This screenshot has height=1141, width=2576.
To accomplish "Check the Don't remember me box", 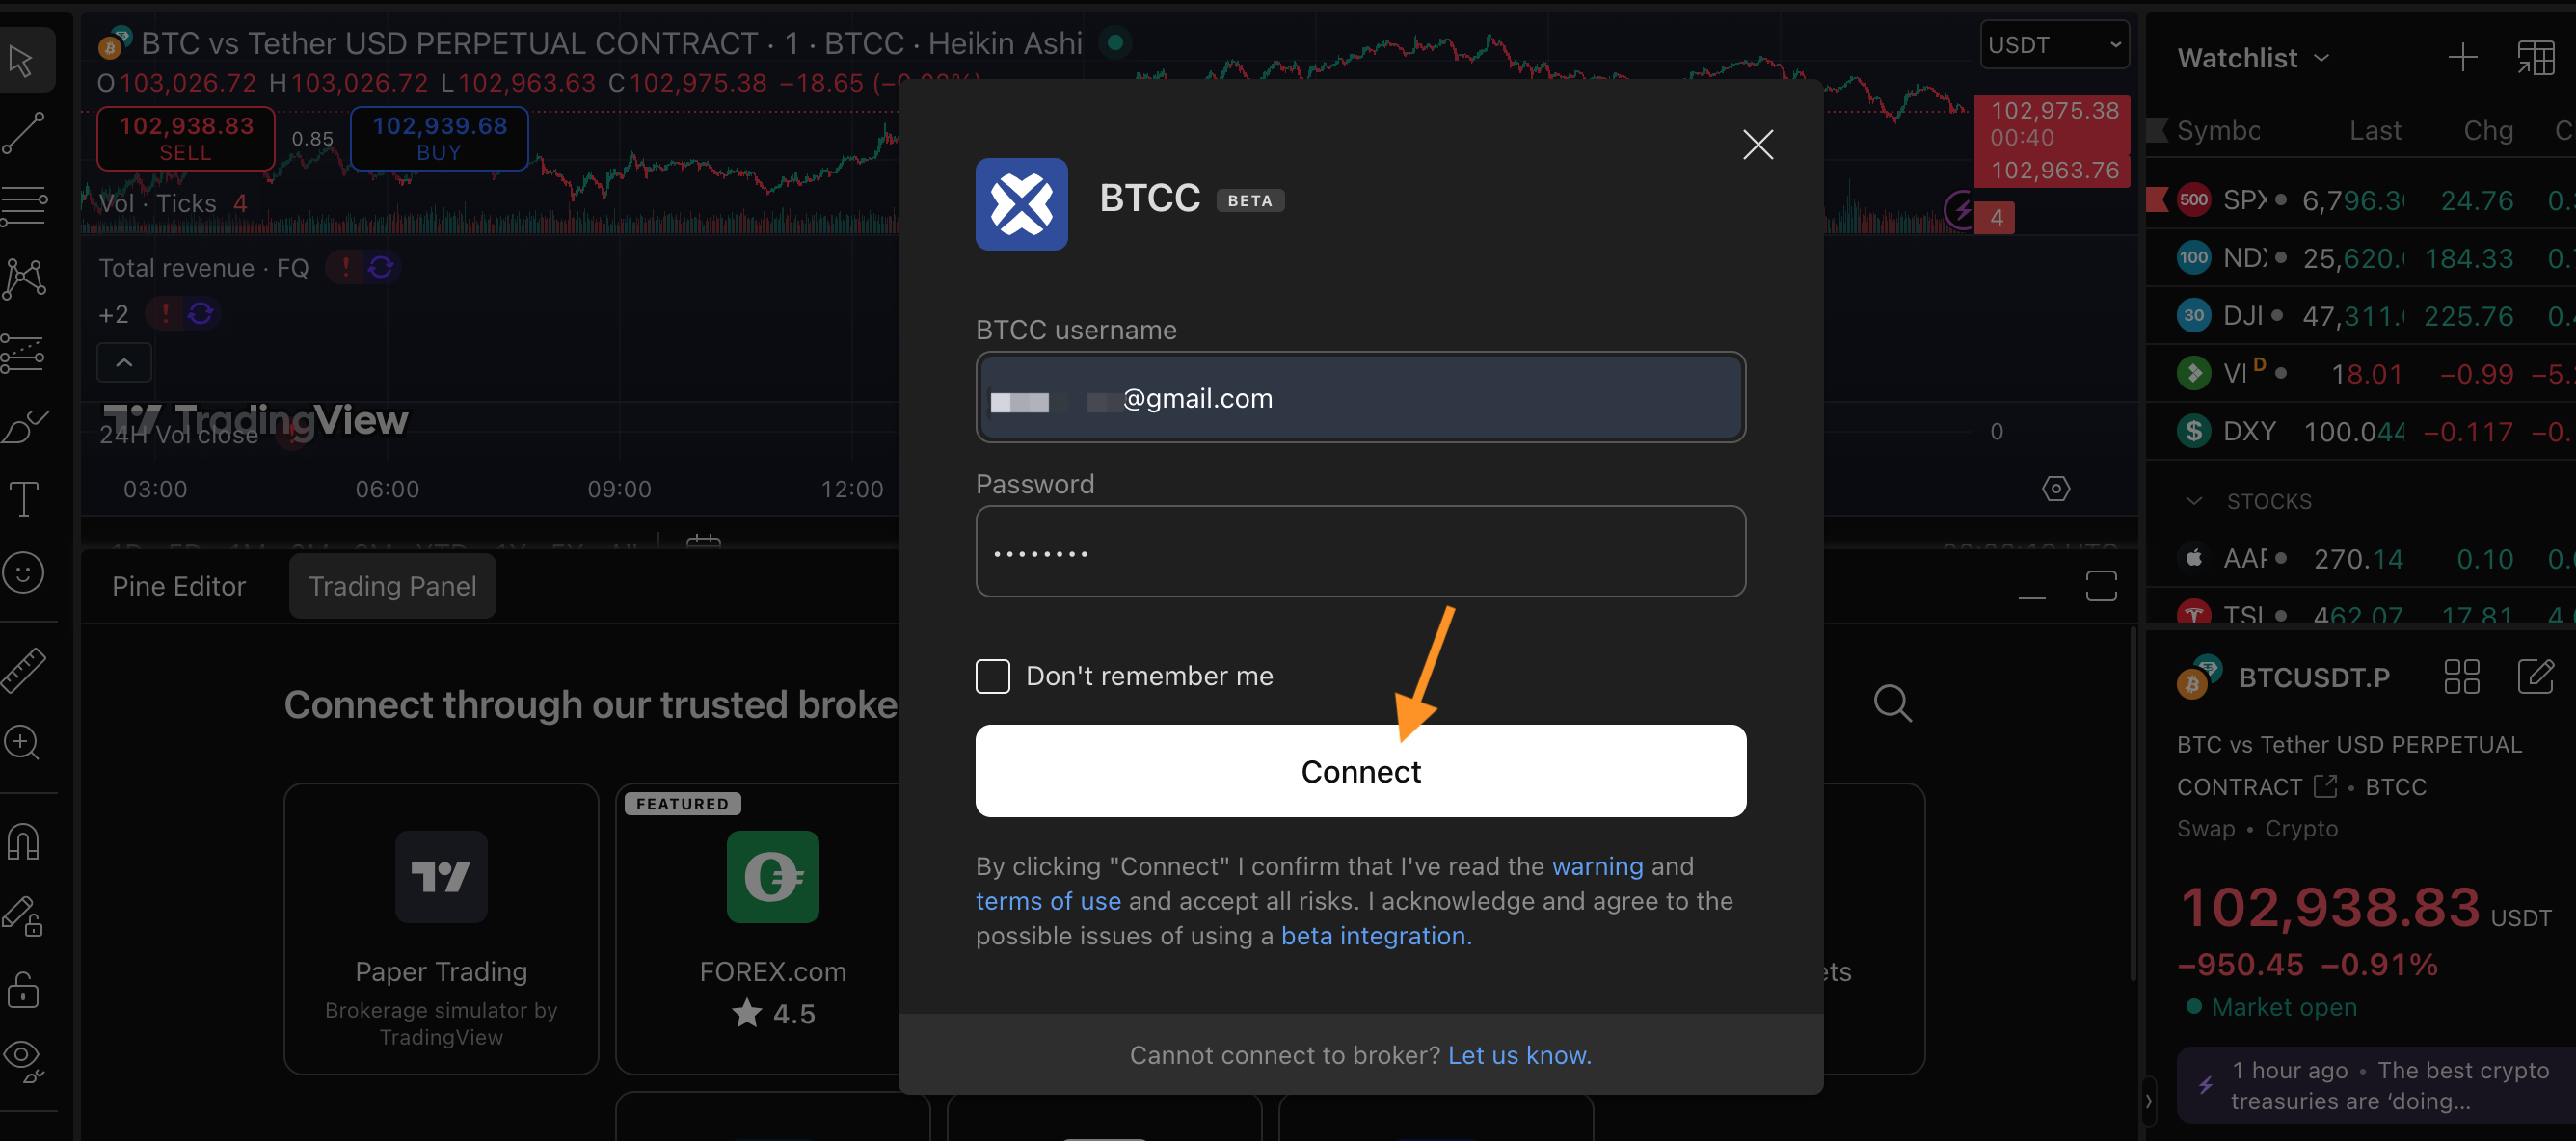I will (992, 676).
